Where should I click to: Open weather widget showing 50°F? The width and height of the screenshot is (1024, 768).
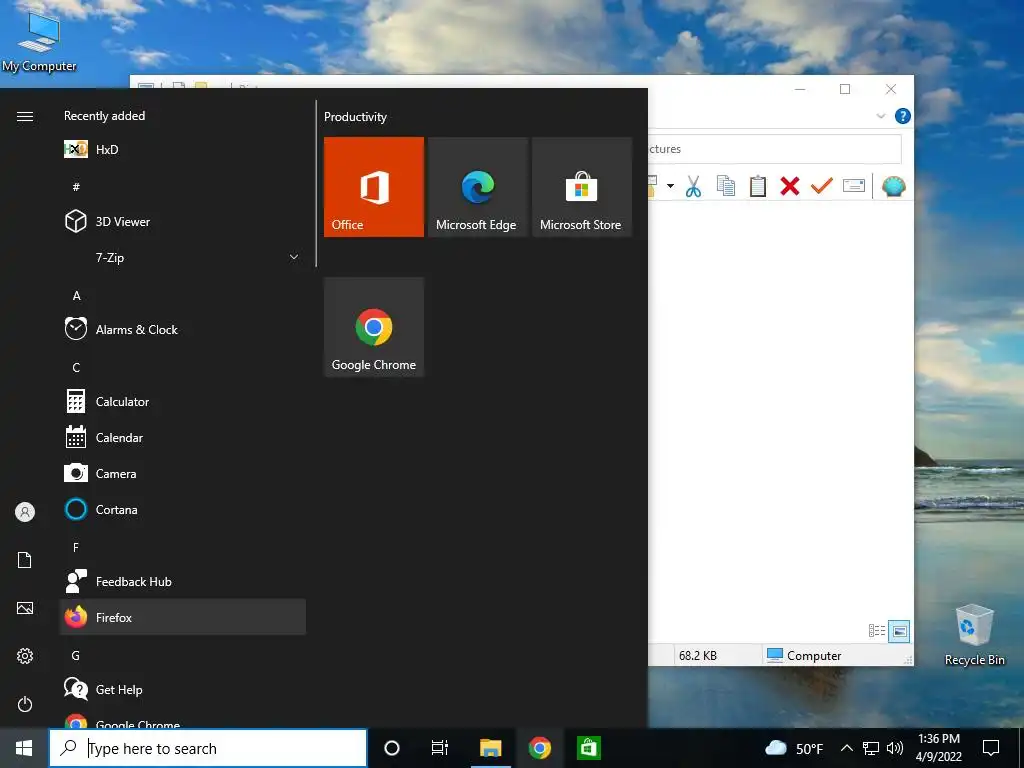(x=793, y=748)
